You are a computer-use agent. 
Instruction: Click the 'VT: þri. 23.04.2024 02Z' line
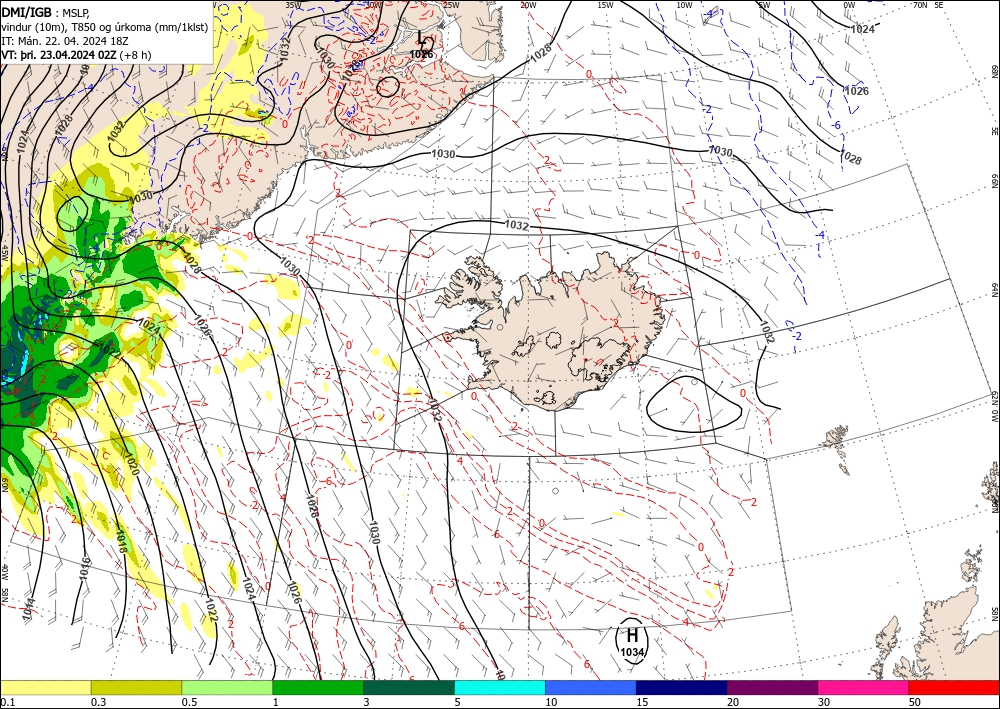pos(59,55)
